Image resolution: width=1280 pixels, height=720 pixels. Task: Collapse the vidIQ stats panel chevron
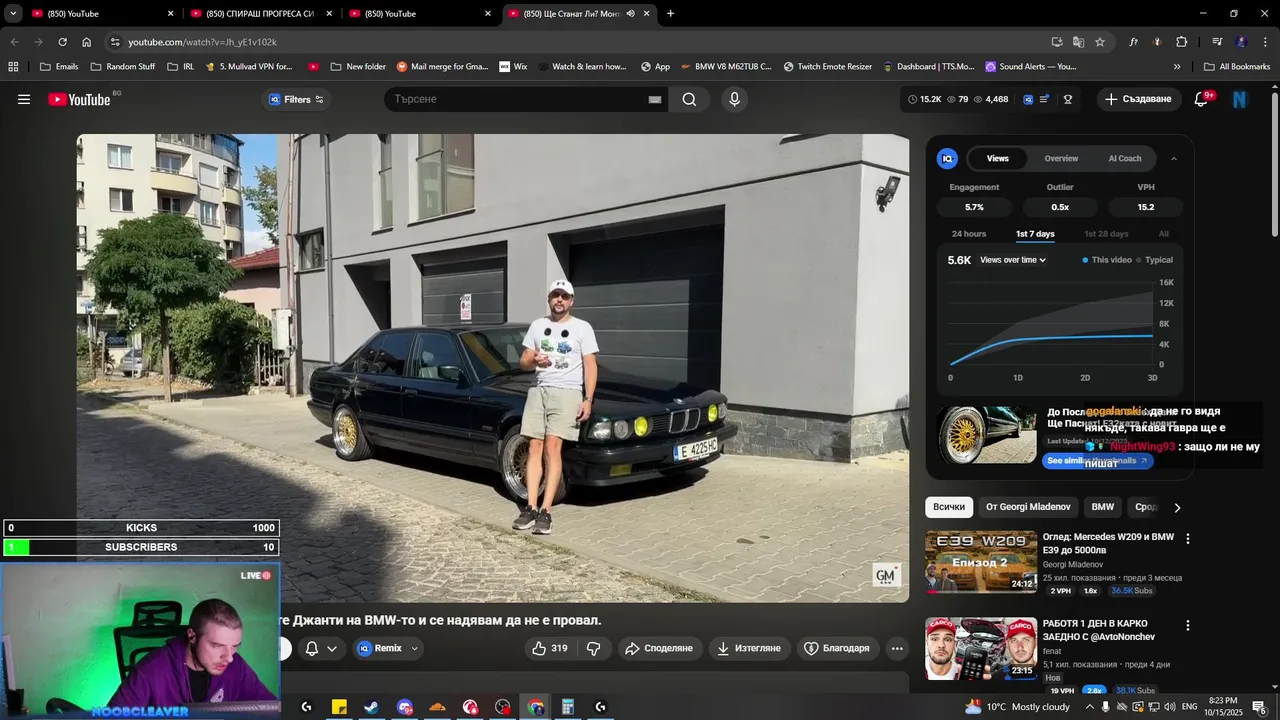1174,158
